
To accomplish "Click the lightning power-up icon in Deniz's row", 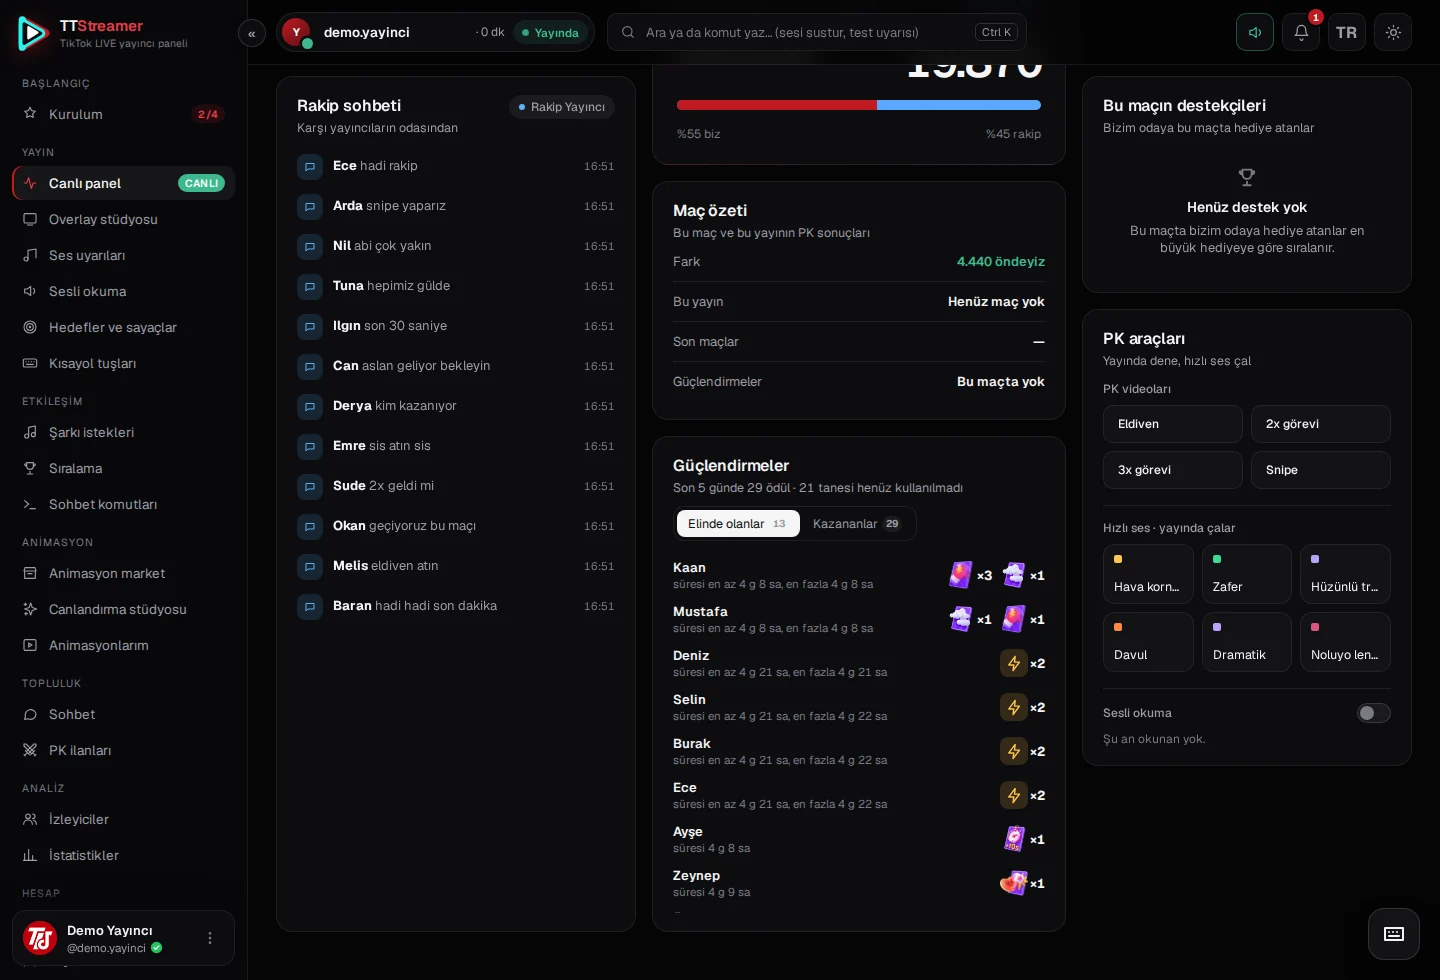I will (x=1014, y=663).
